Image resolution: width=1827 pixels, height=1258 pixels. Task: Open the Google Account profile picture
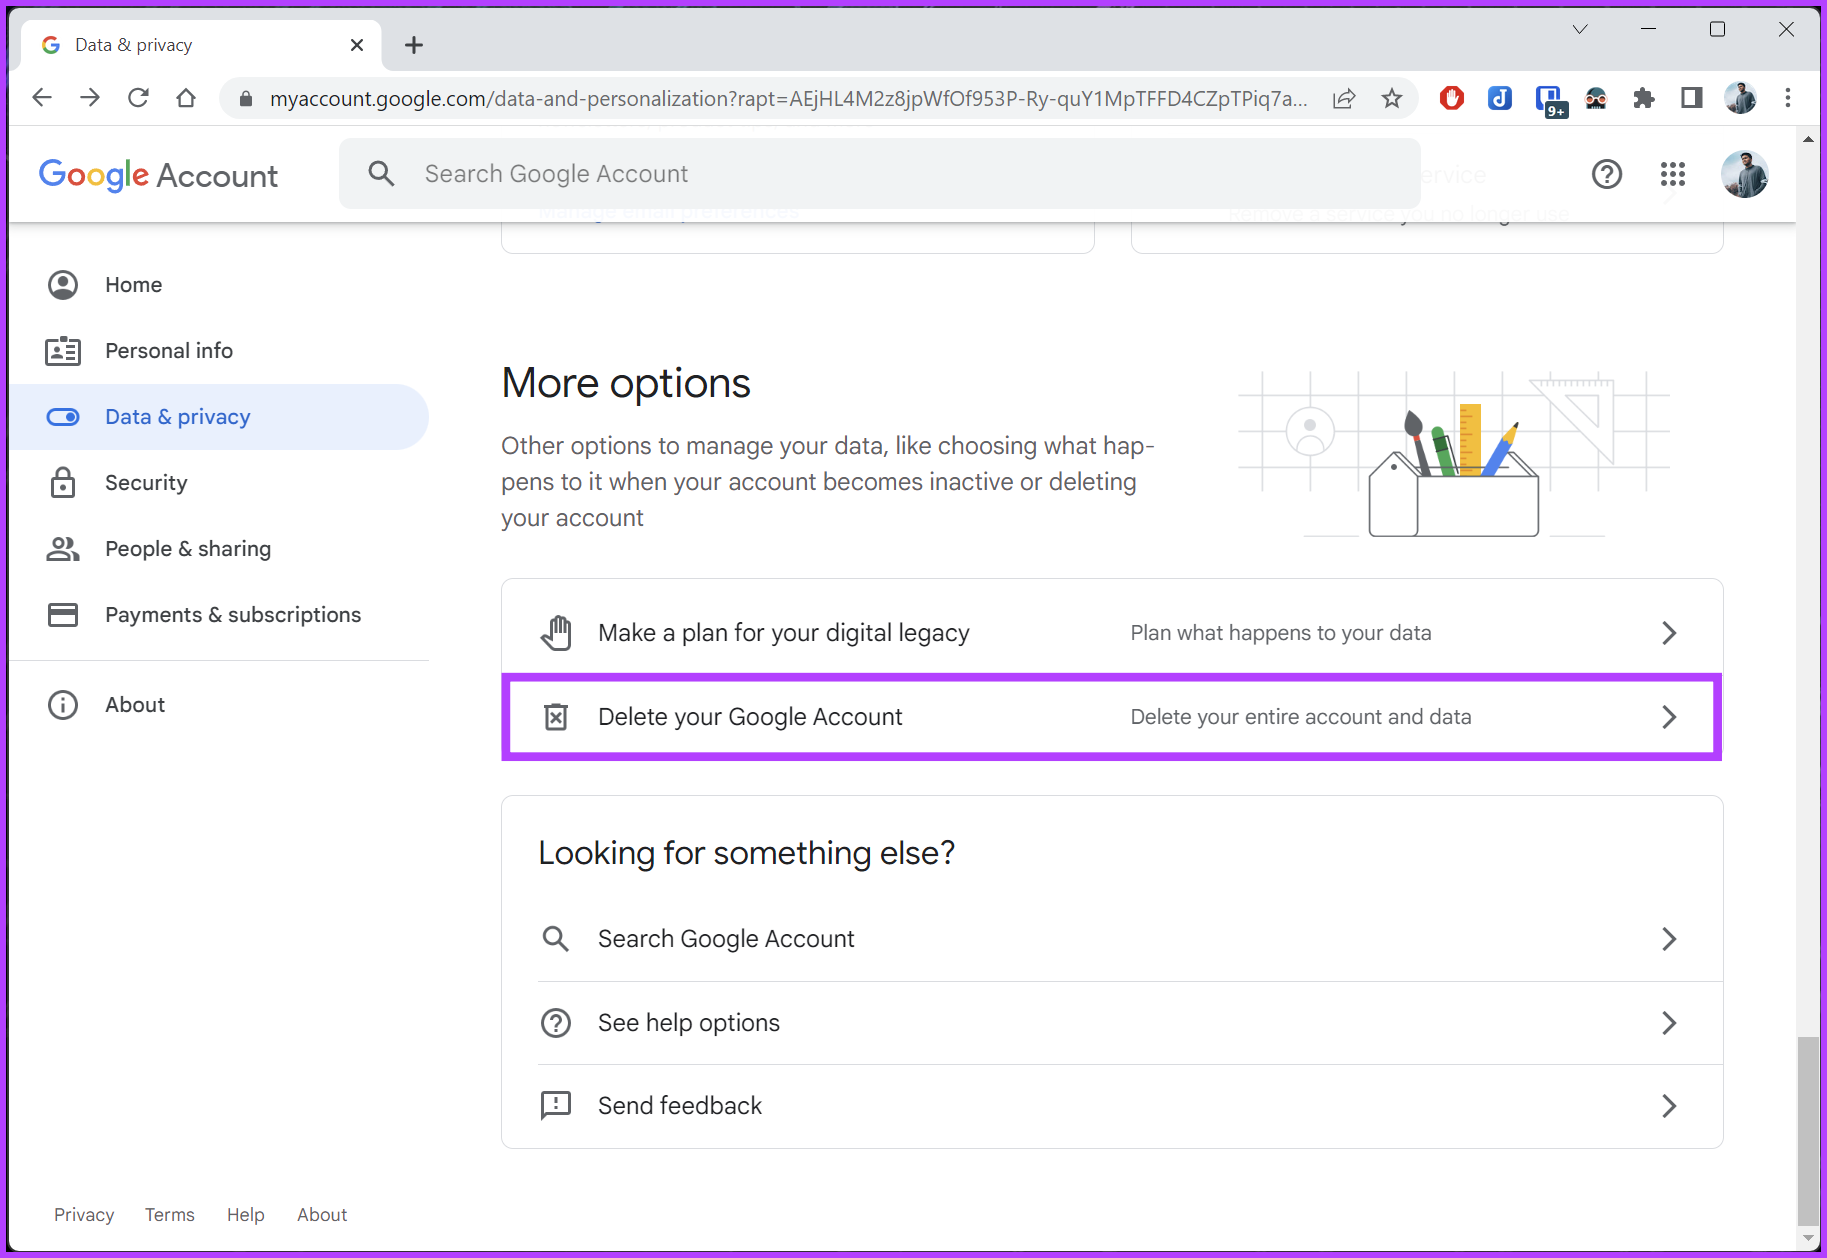(1745, 174)
